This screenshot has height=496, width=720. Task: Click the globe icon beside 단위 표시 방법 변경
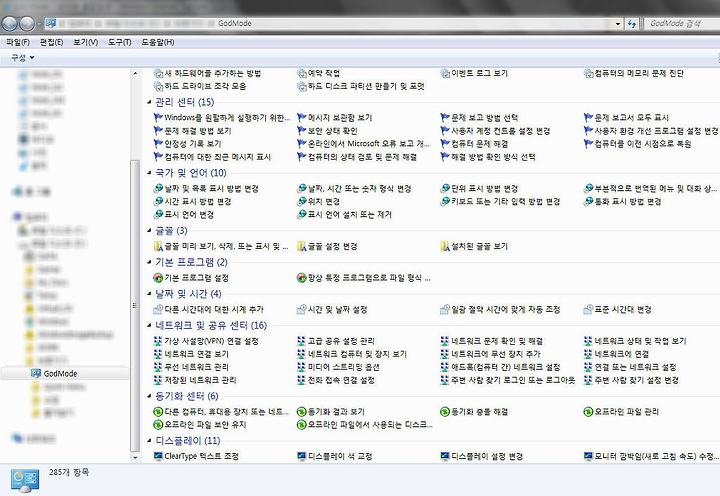[x=444, y=188]
